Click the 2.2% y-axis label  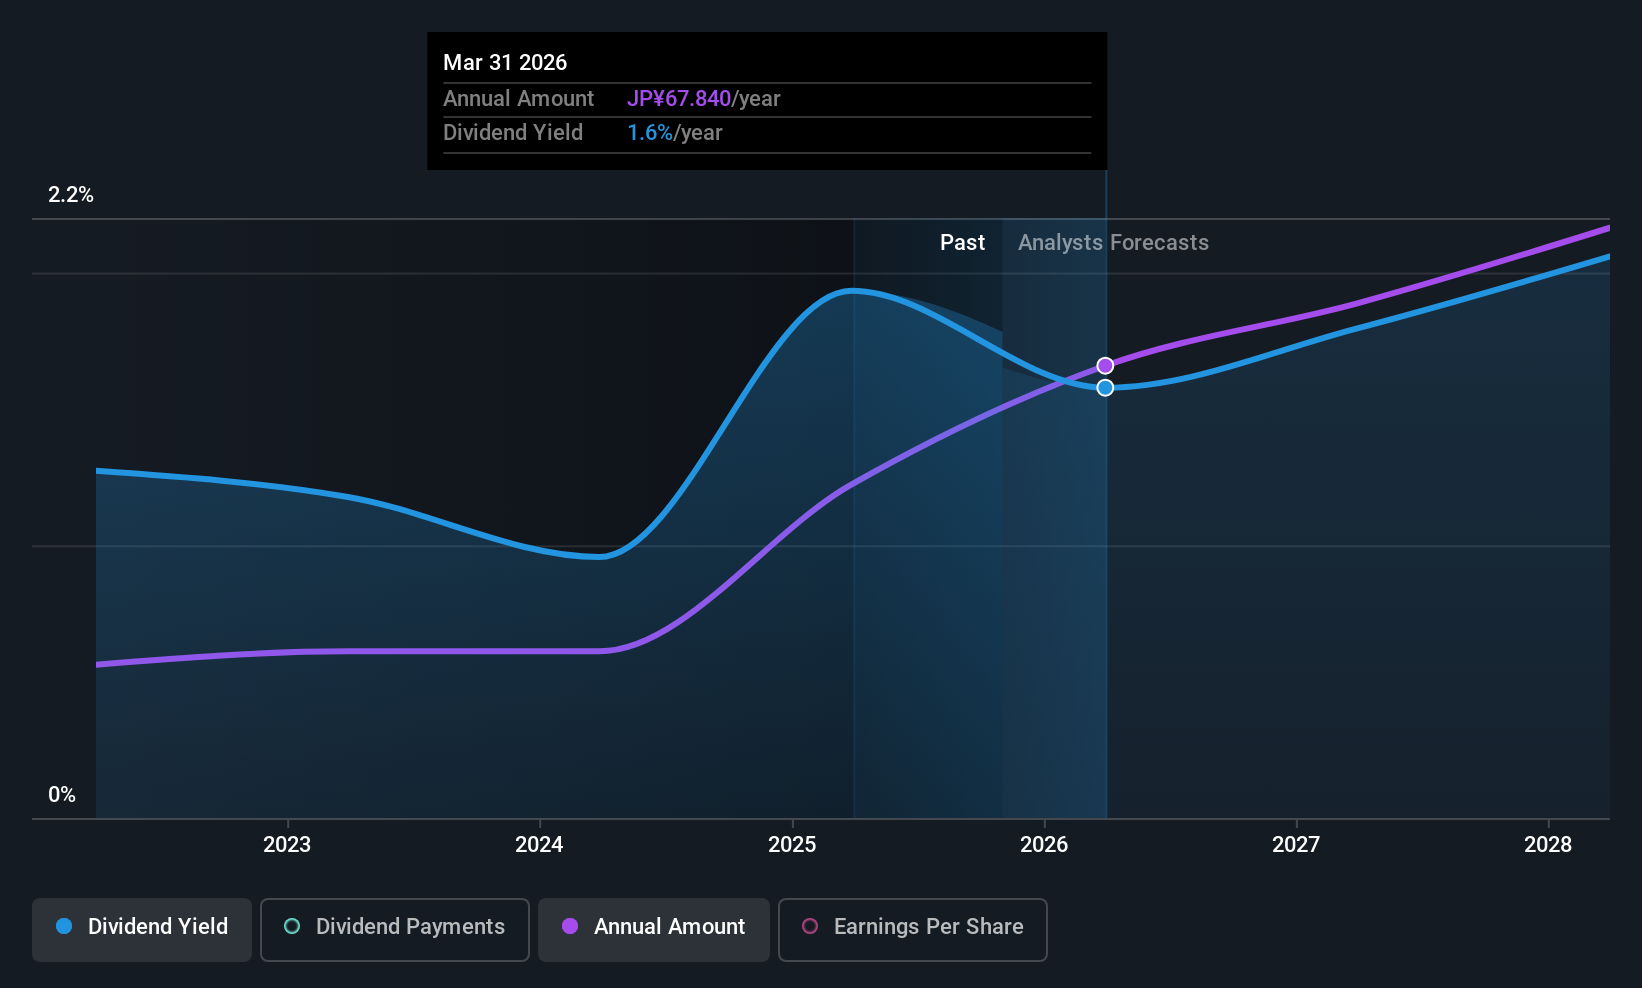click(71, 195)
